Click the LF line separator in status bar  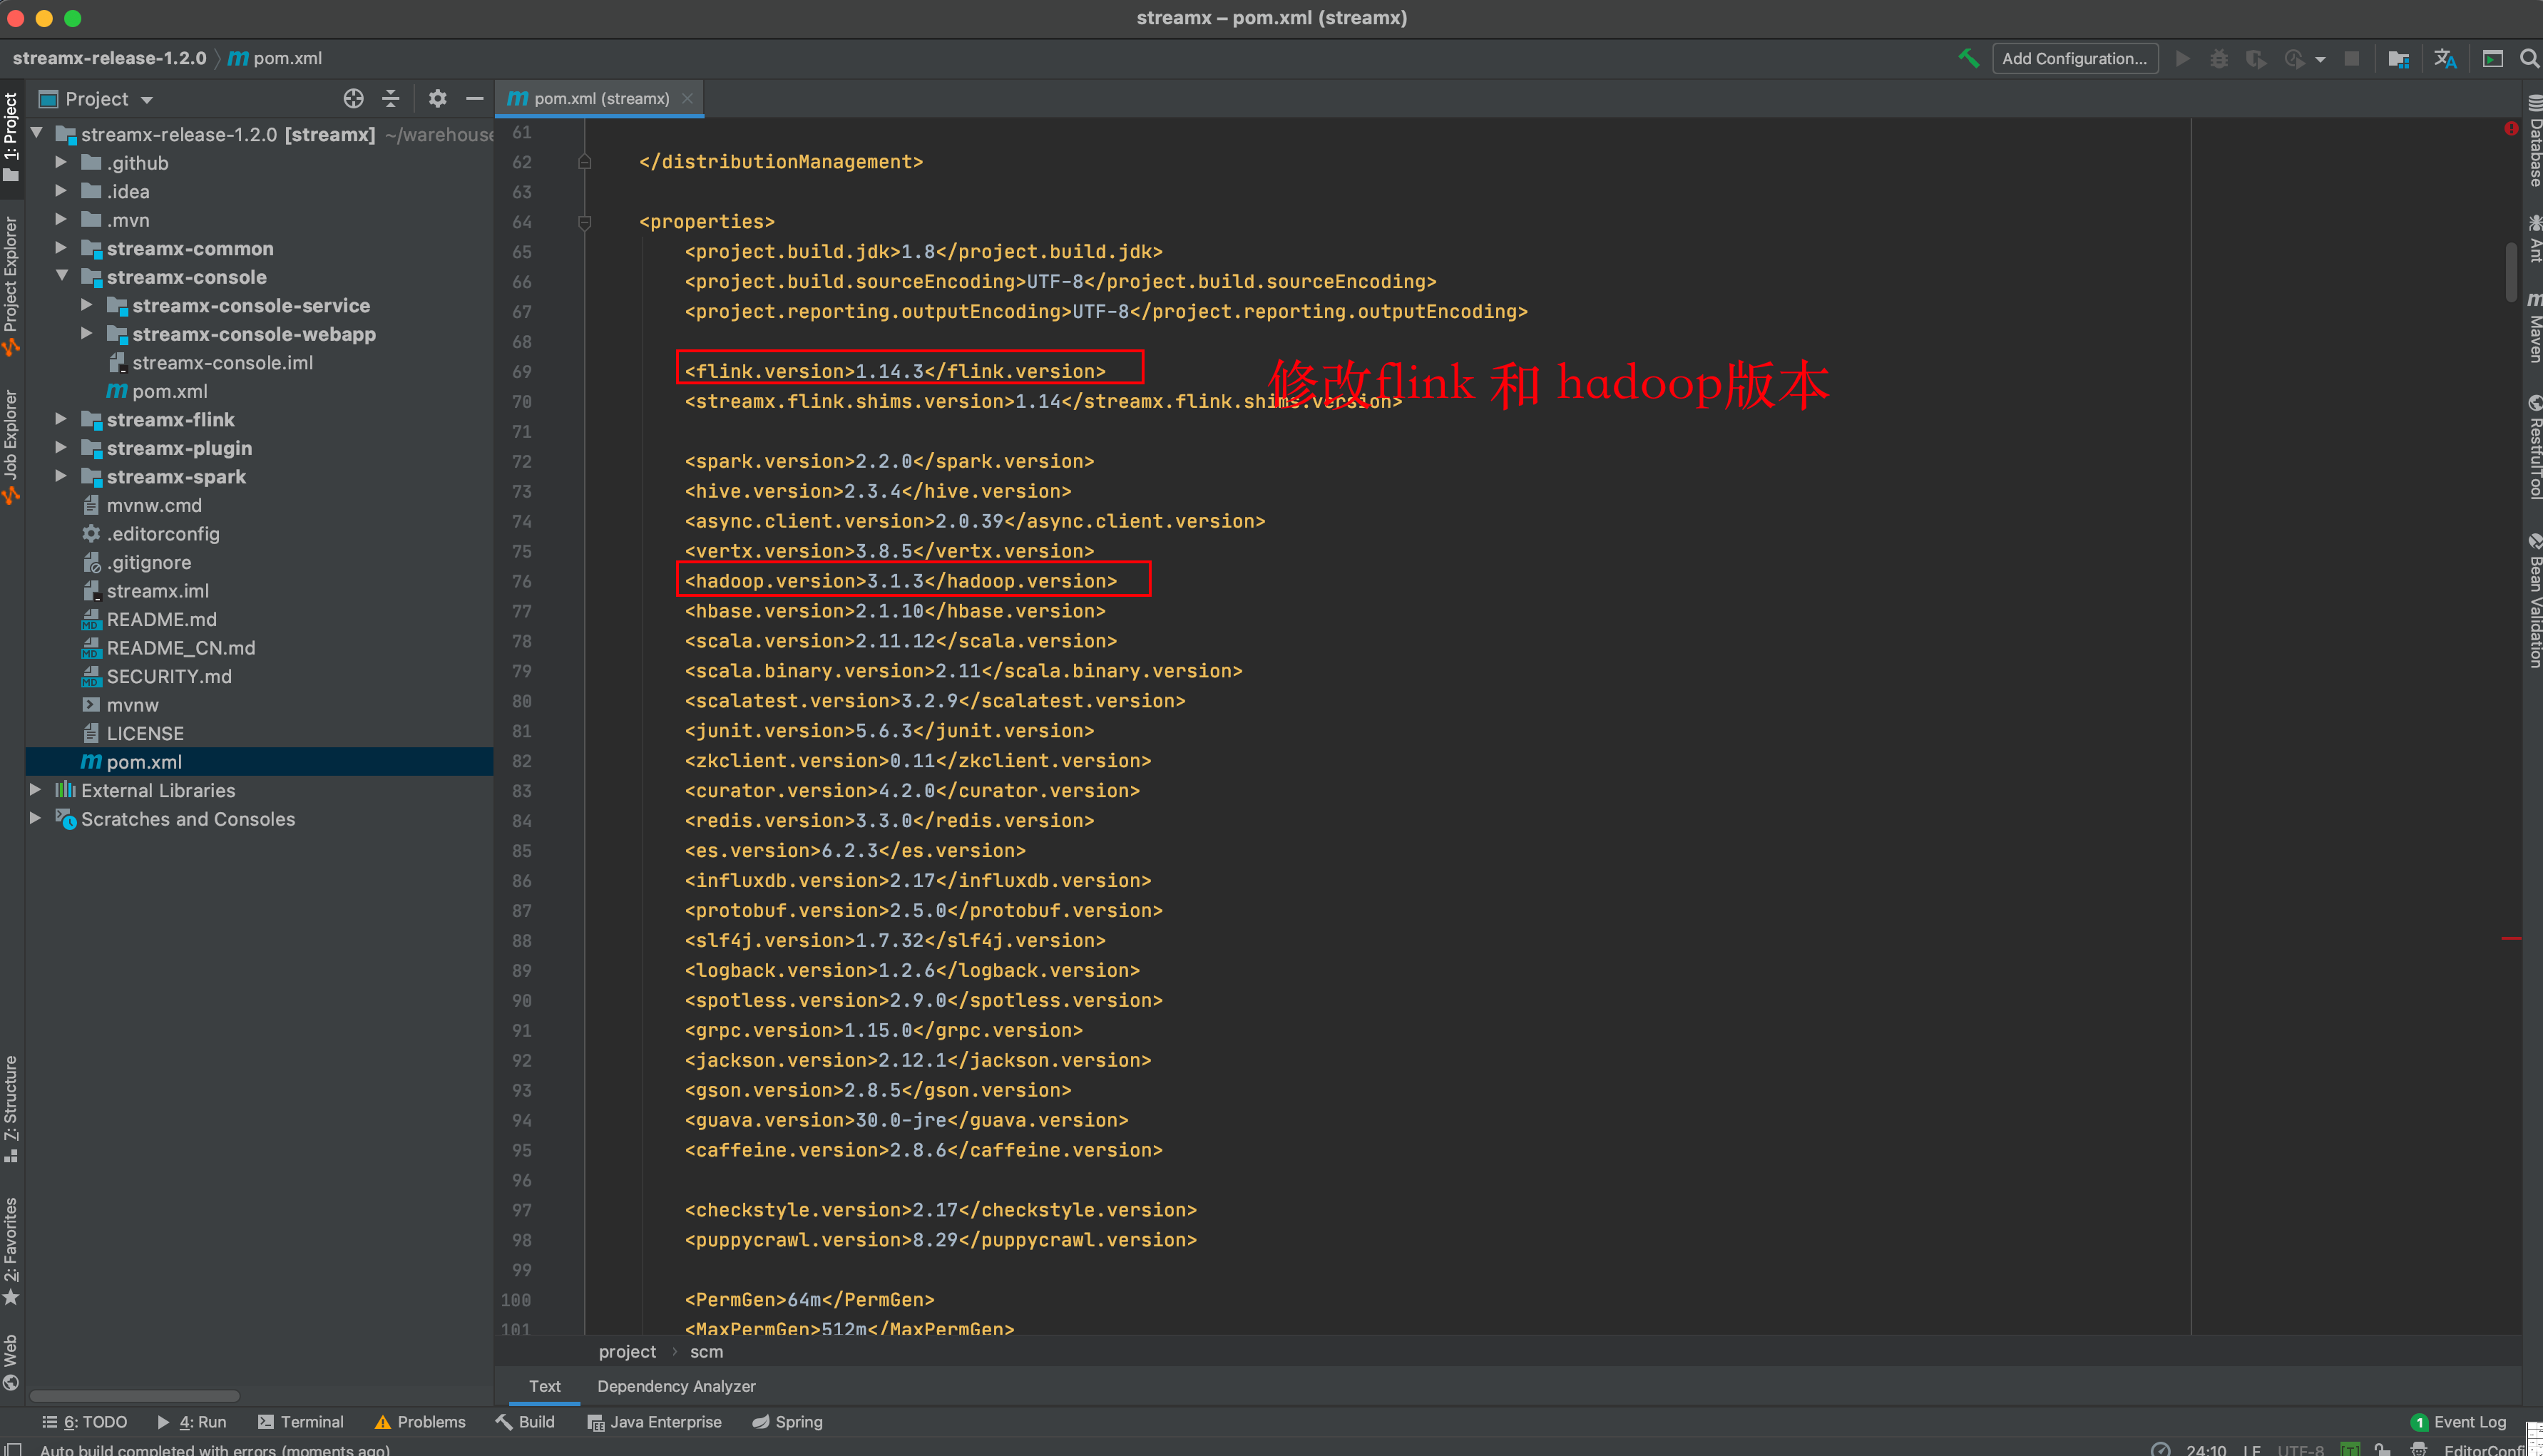[x=2252, y=1449]
